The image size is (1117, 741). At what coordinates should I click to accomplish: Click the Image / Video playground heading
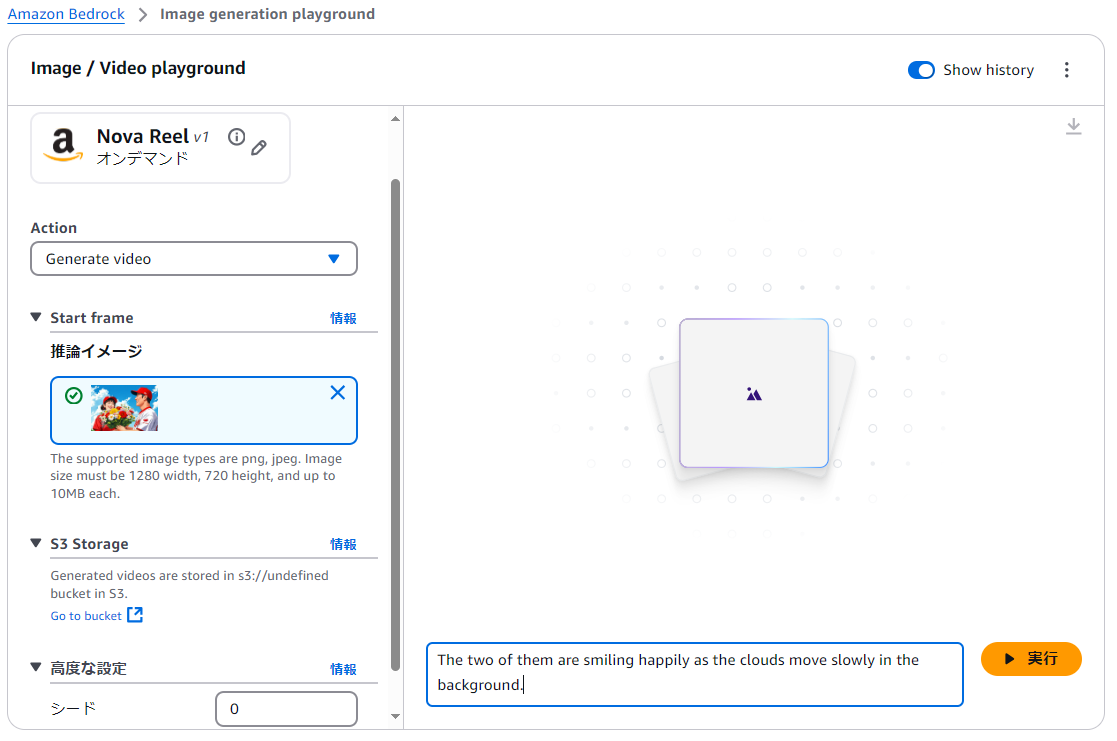(x=137, y=68)
